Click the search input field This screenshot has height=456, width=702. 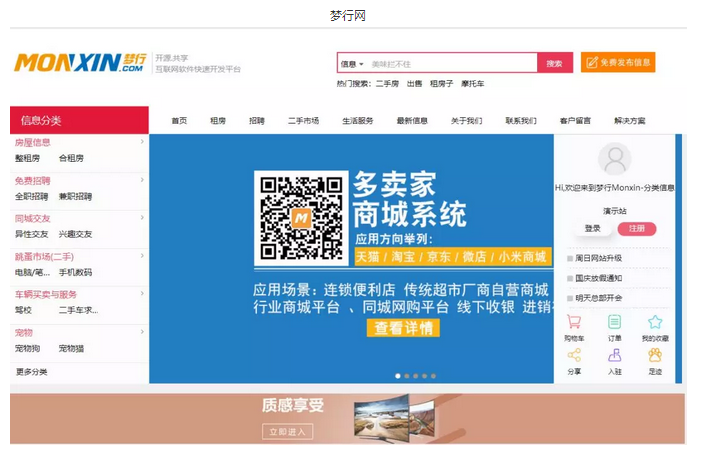(452, 64)
